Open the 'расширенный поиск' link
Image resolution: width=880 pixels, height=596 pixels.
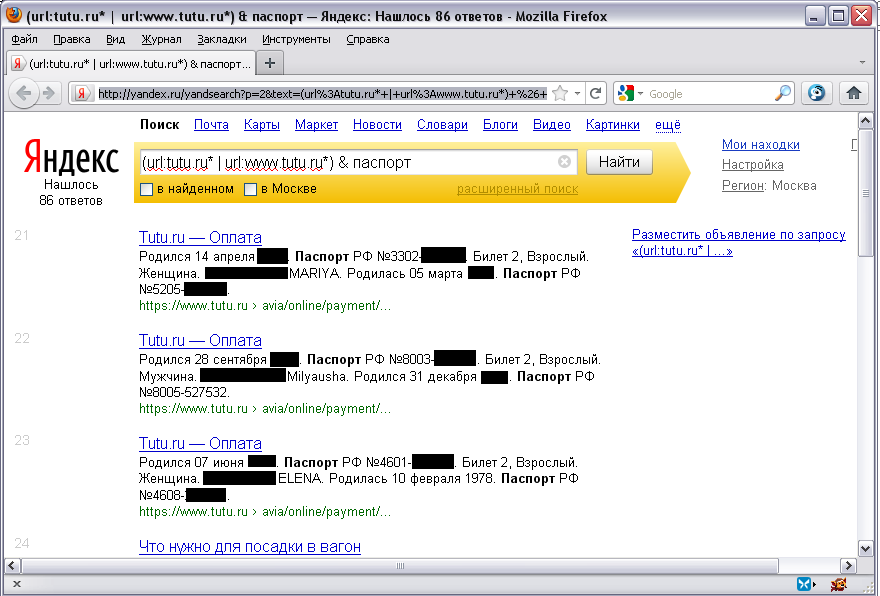coord(517,189)
